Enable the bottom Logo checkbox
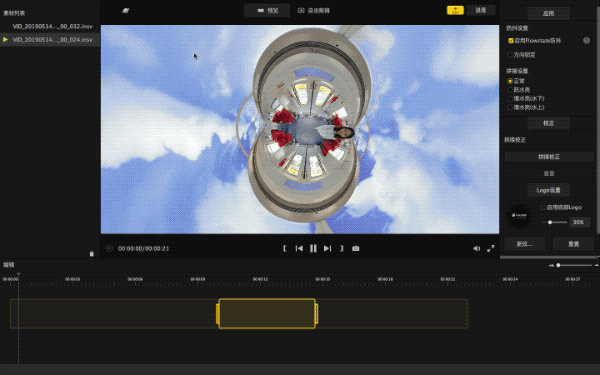Image resolution: width=600 pixels, height=375 pixels. coord(543,207)
